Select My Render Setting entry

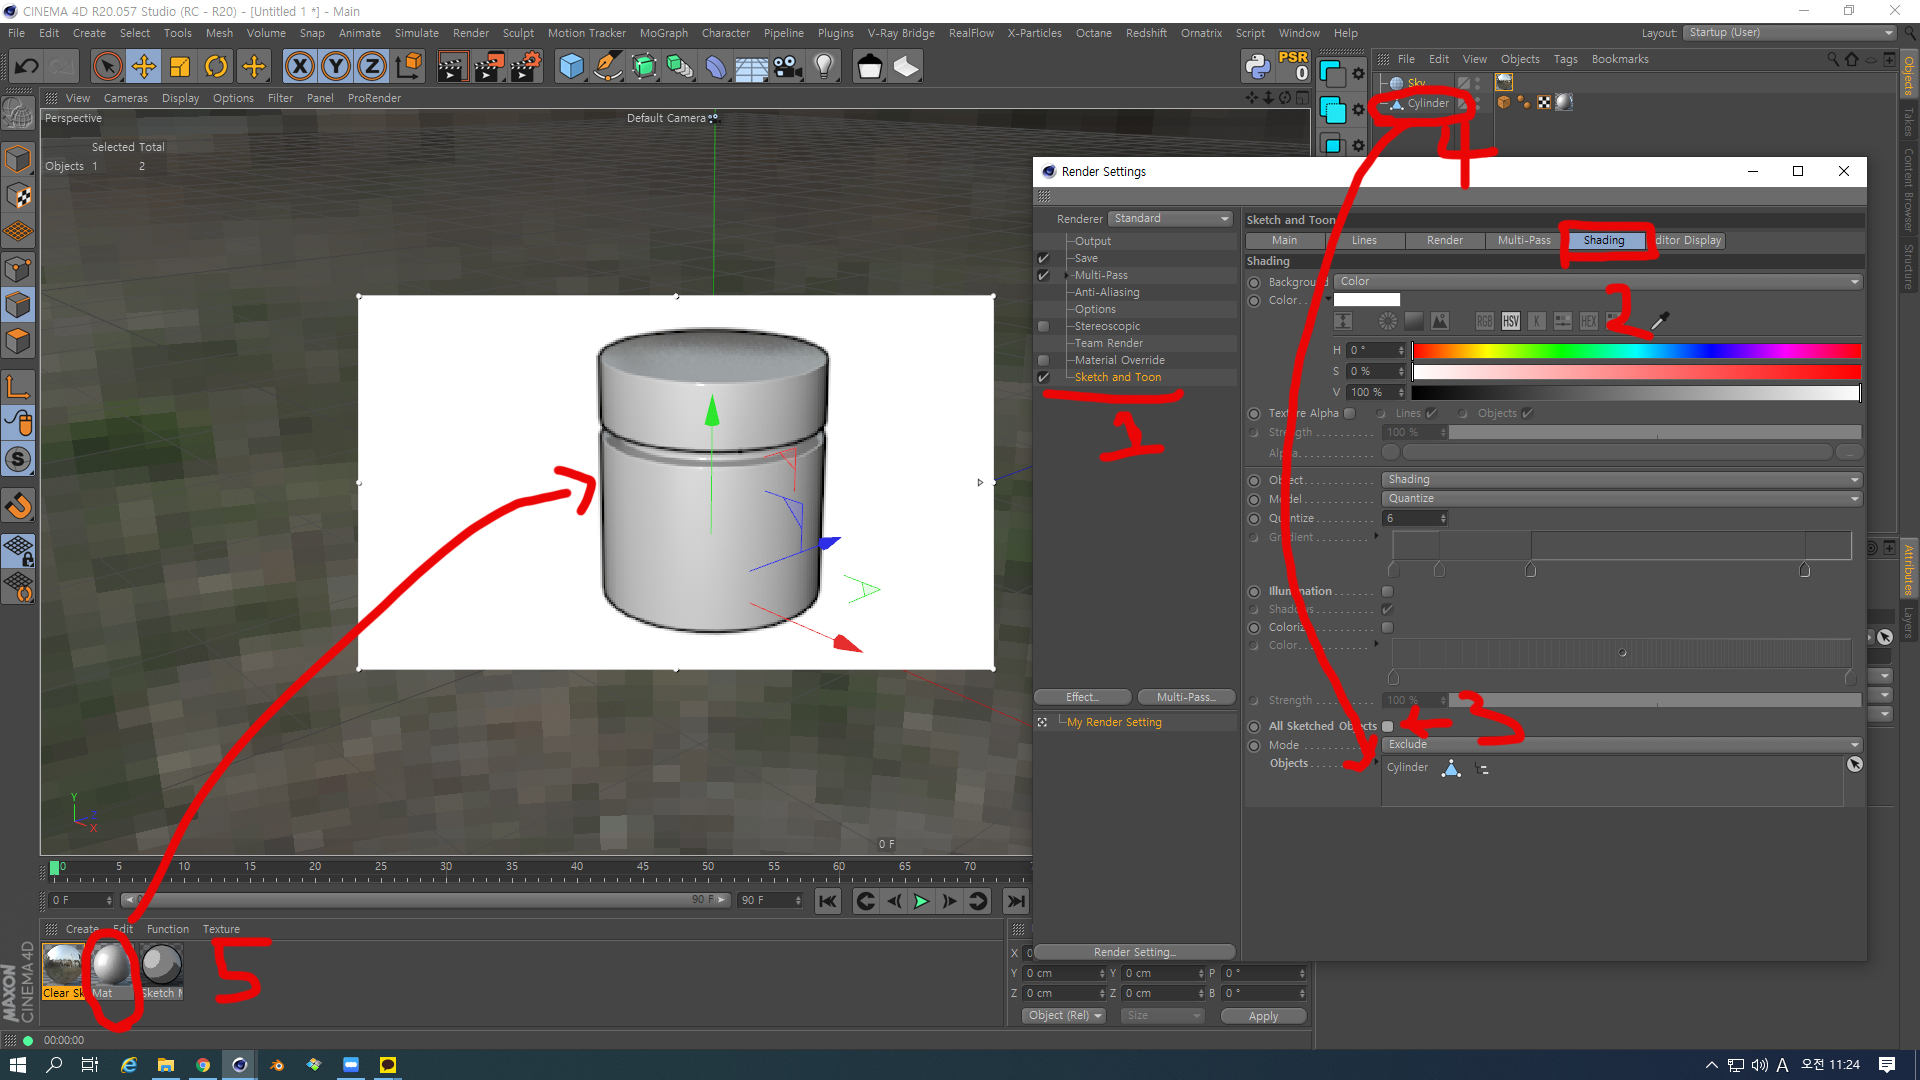pos(1113,722)
